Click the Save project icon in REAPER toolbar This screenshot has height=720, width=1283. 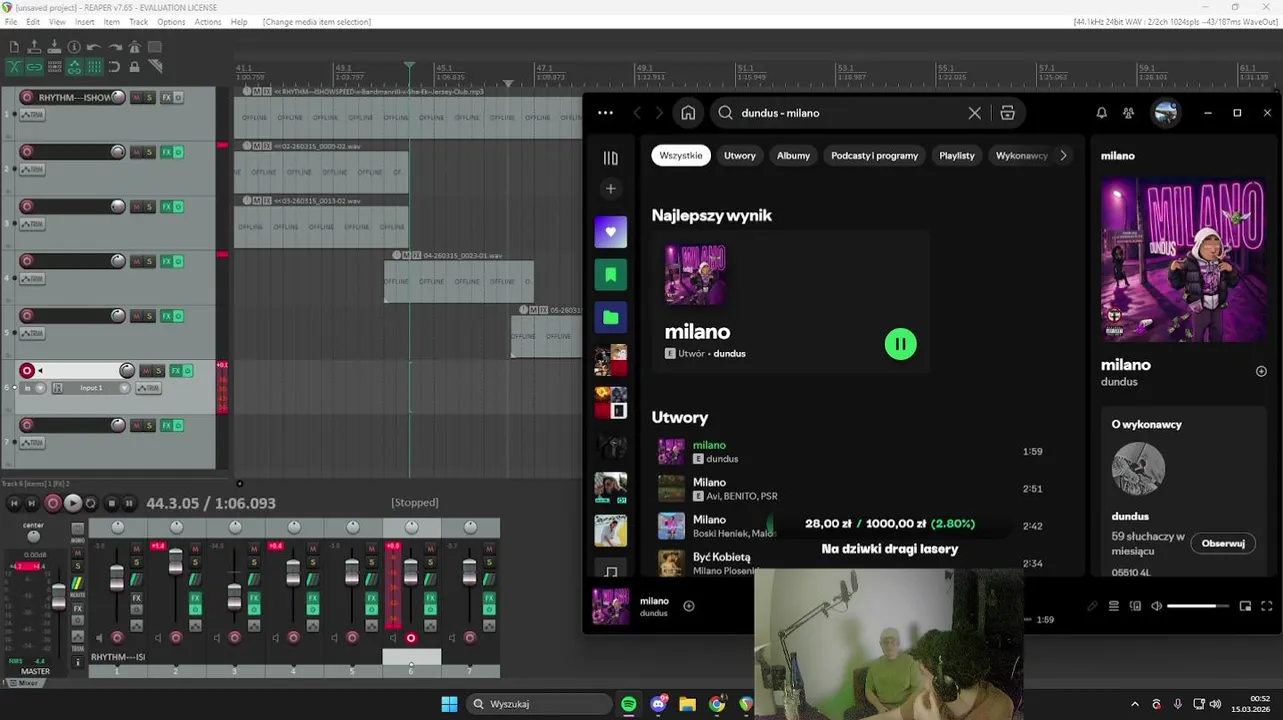point(54,47)
